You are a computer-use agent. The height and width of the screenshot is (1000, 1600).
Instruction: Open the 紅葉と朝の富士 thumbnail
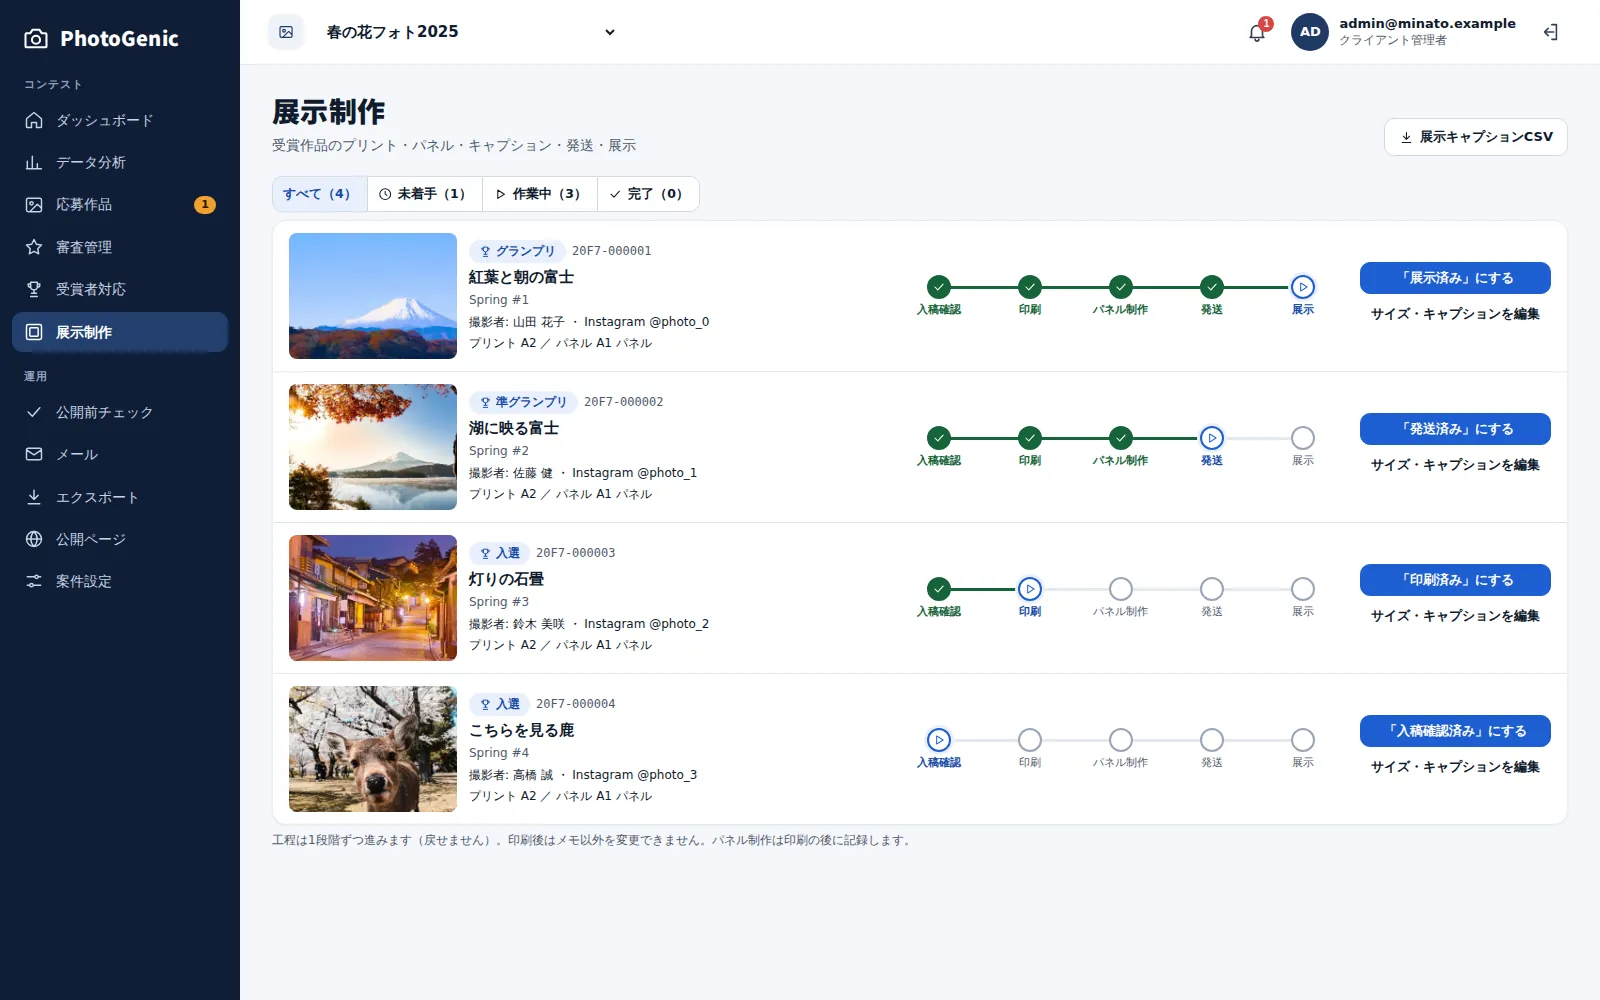pos(373,296)
